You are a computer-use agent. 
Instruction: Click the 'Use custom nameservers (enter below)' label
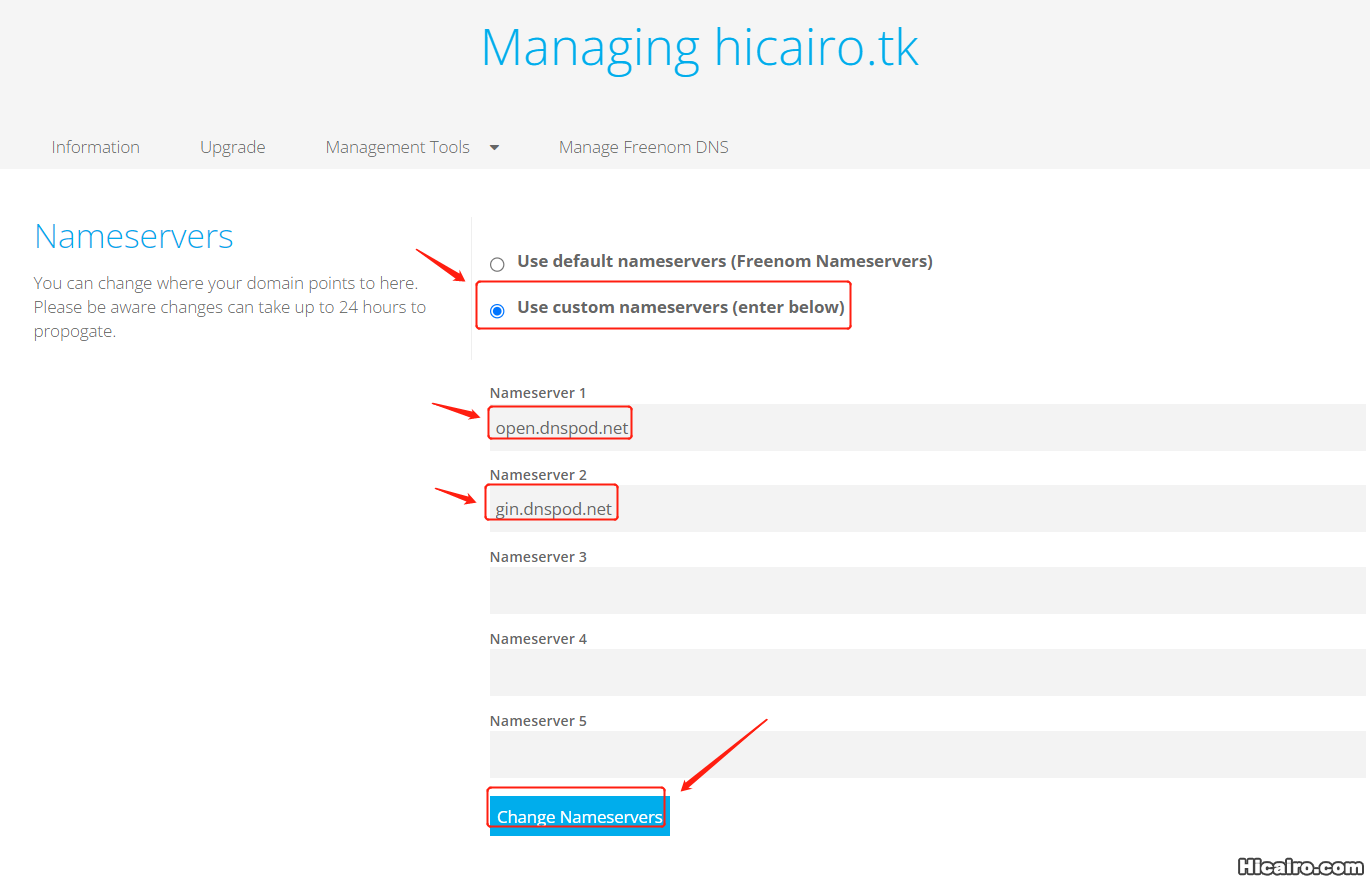click(680, 307)
